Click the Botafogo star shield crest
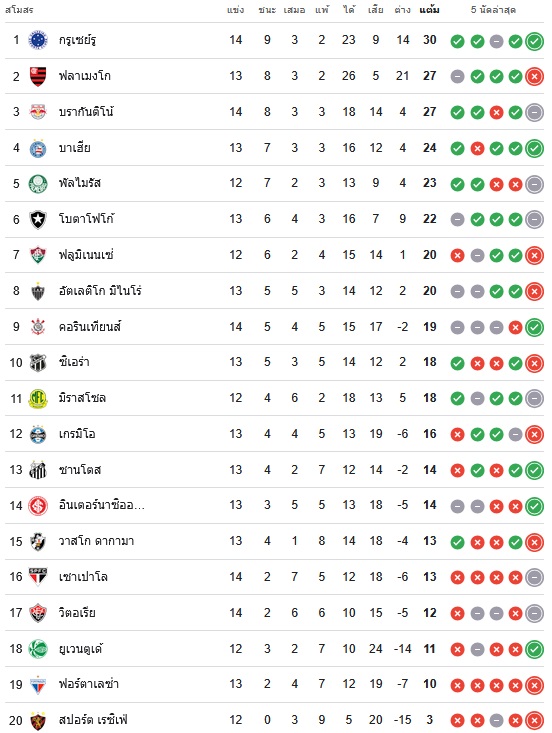The image size is (552, 733). pos(38,219)
